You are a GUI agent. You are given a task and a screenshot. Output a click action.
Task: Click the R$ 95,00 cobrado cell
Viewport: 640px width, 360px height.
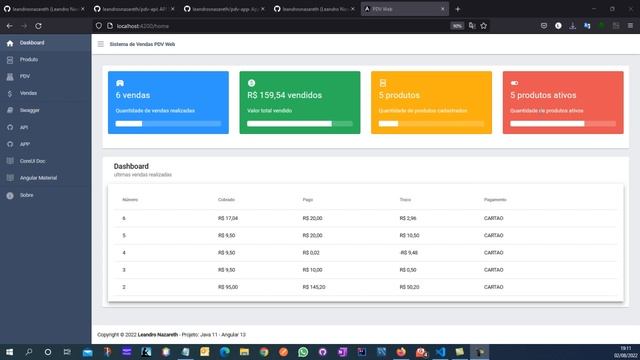[x=228, y=287]
